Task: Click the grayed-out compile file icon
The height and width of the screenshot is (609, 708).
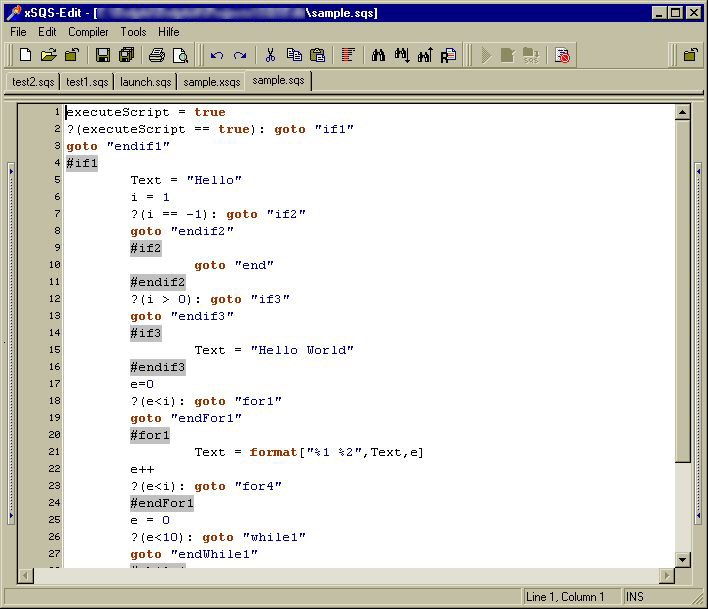Action: 508,55
